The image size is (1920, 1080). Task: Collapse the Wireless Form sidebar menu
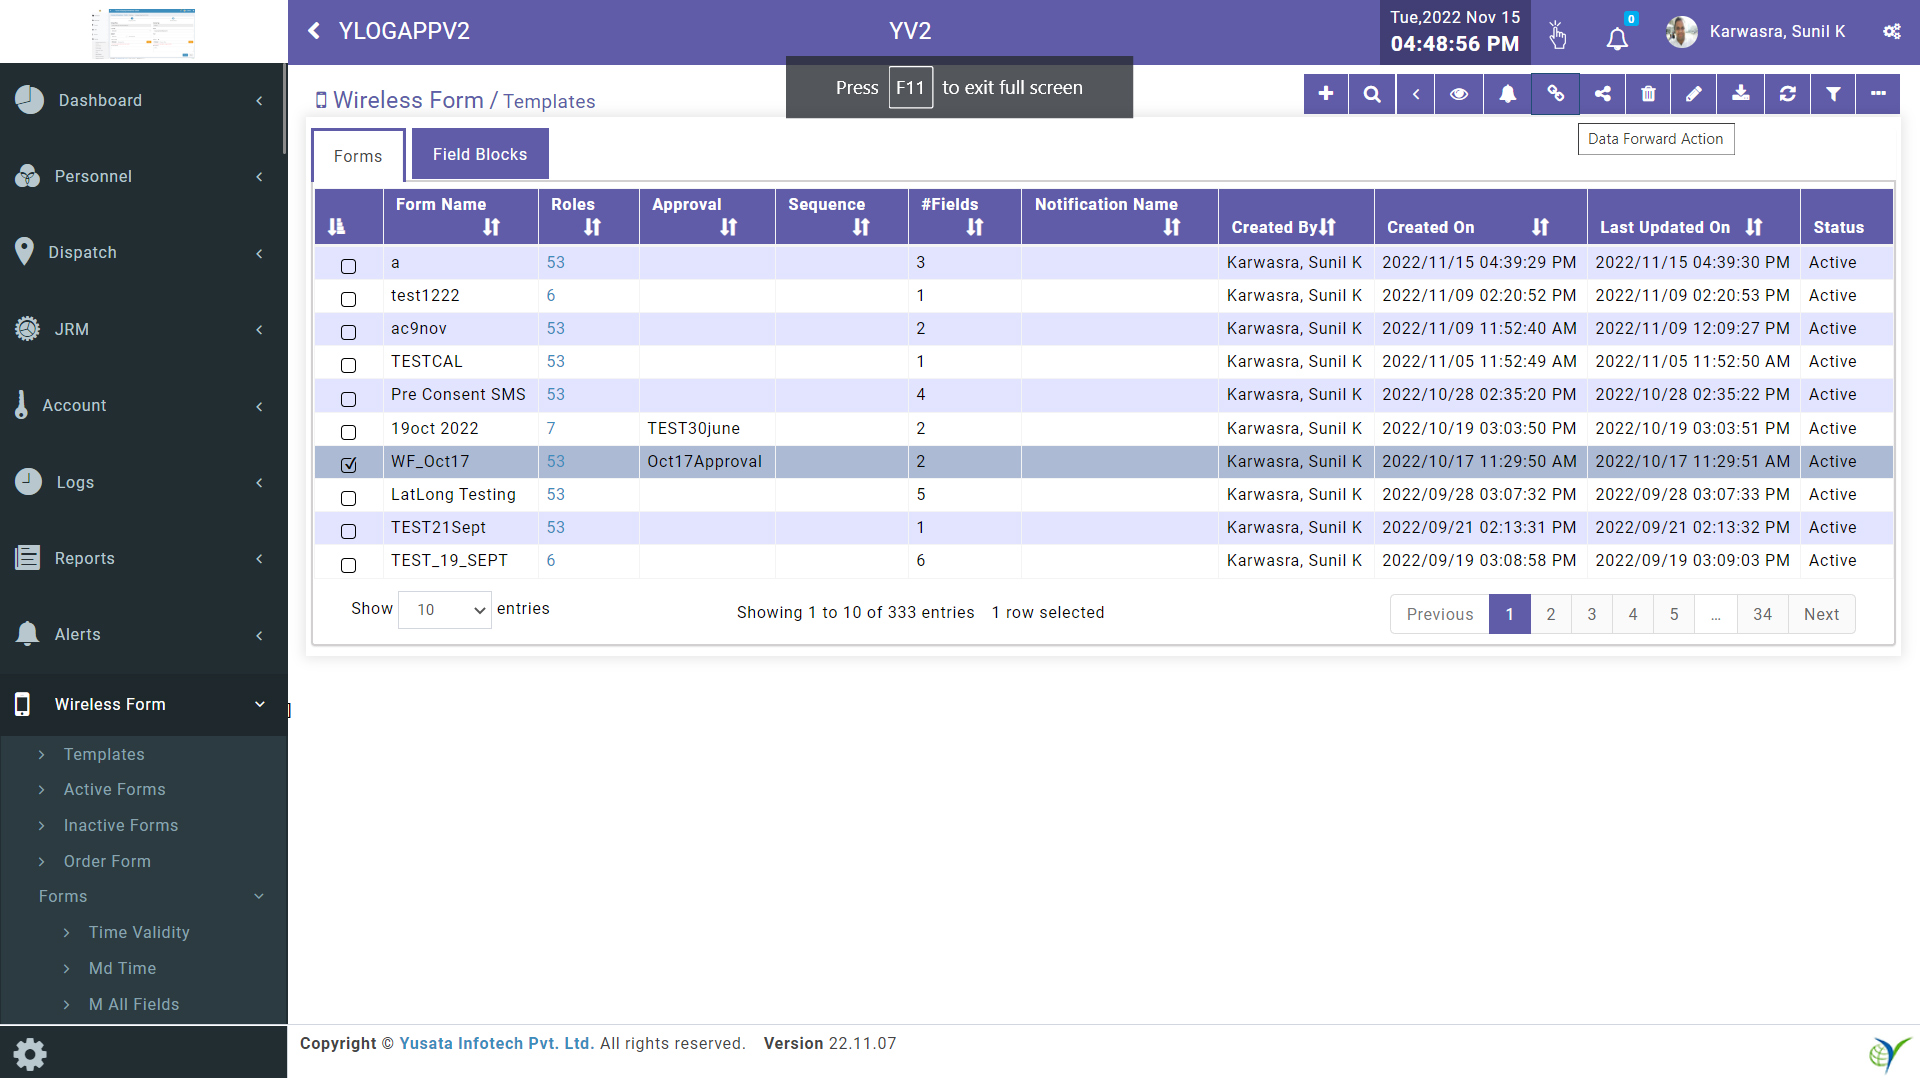(144, 704)
